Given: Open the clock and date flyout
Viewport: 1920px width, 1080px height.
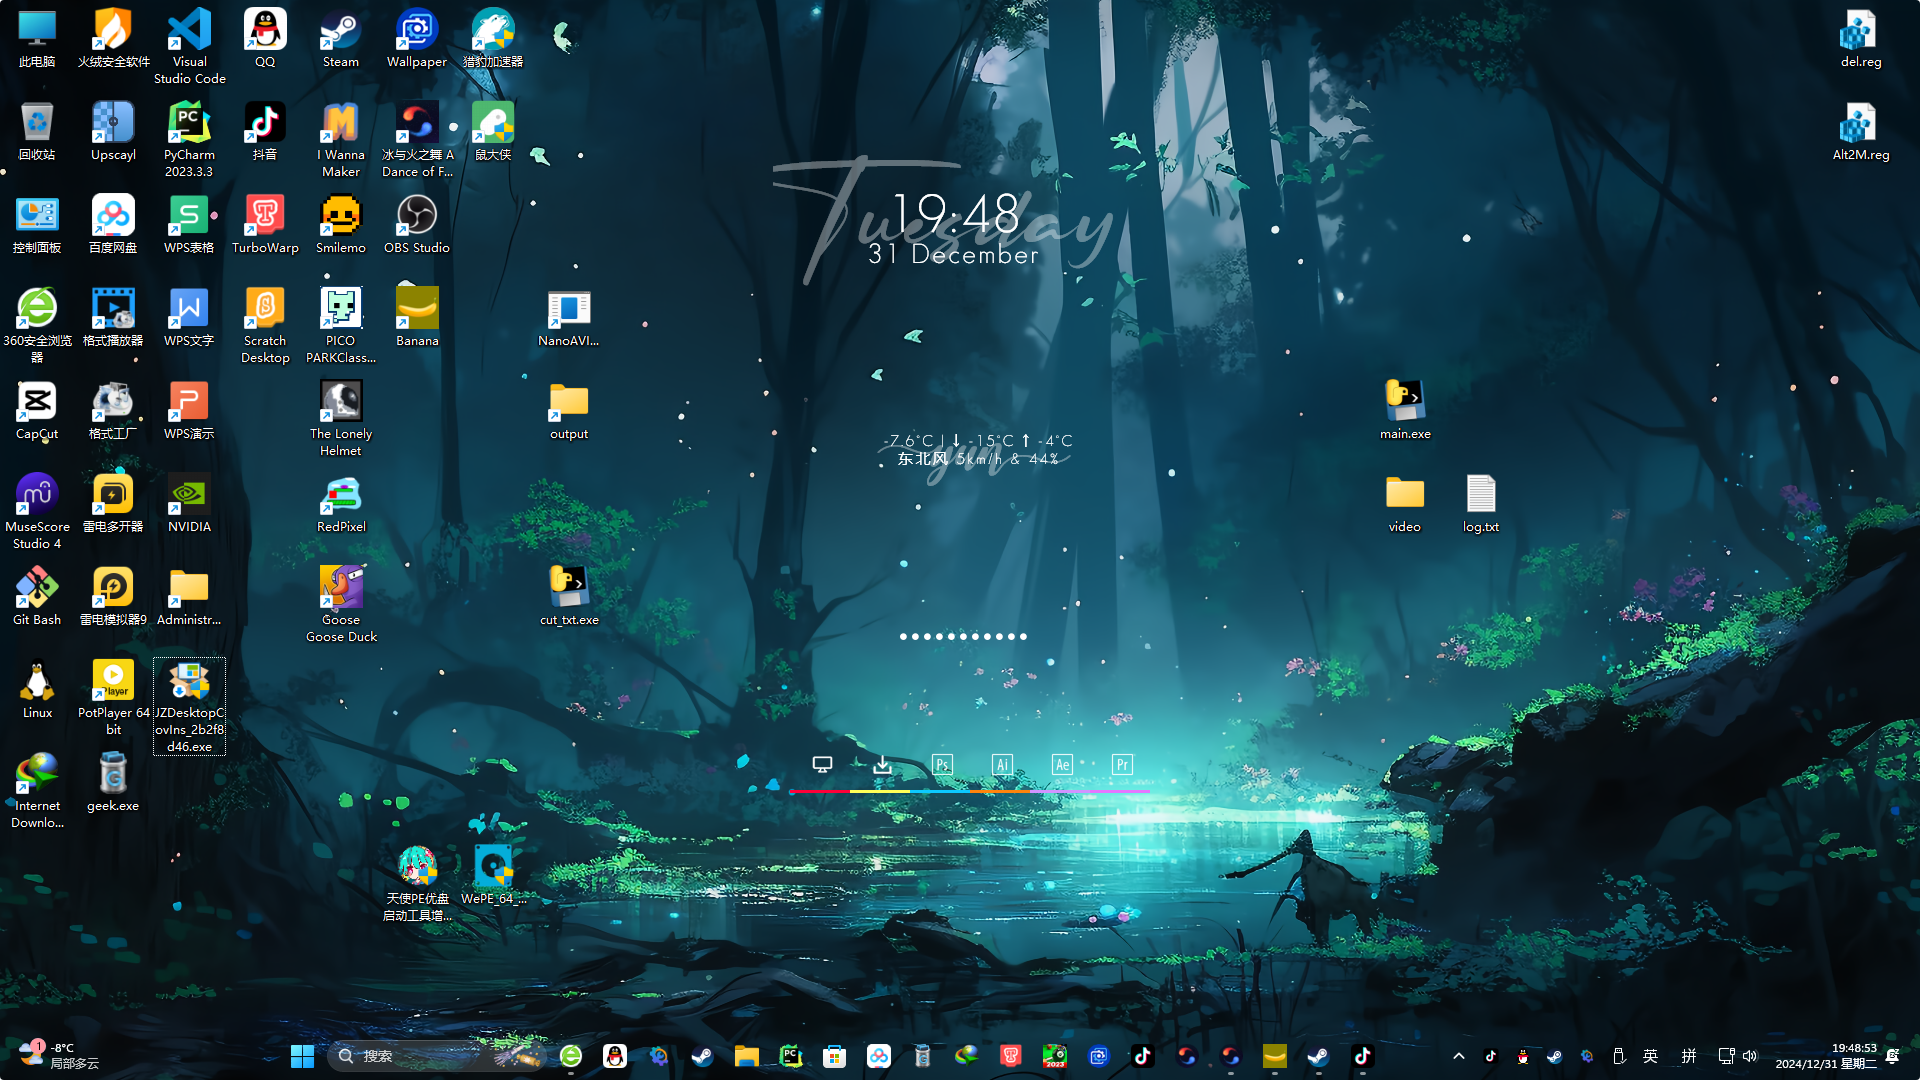Looking at the screenshot, I should 1826,1056.
